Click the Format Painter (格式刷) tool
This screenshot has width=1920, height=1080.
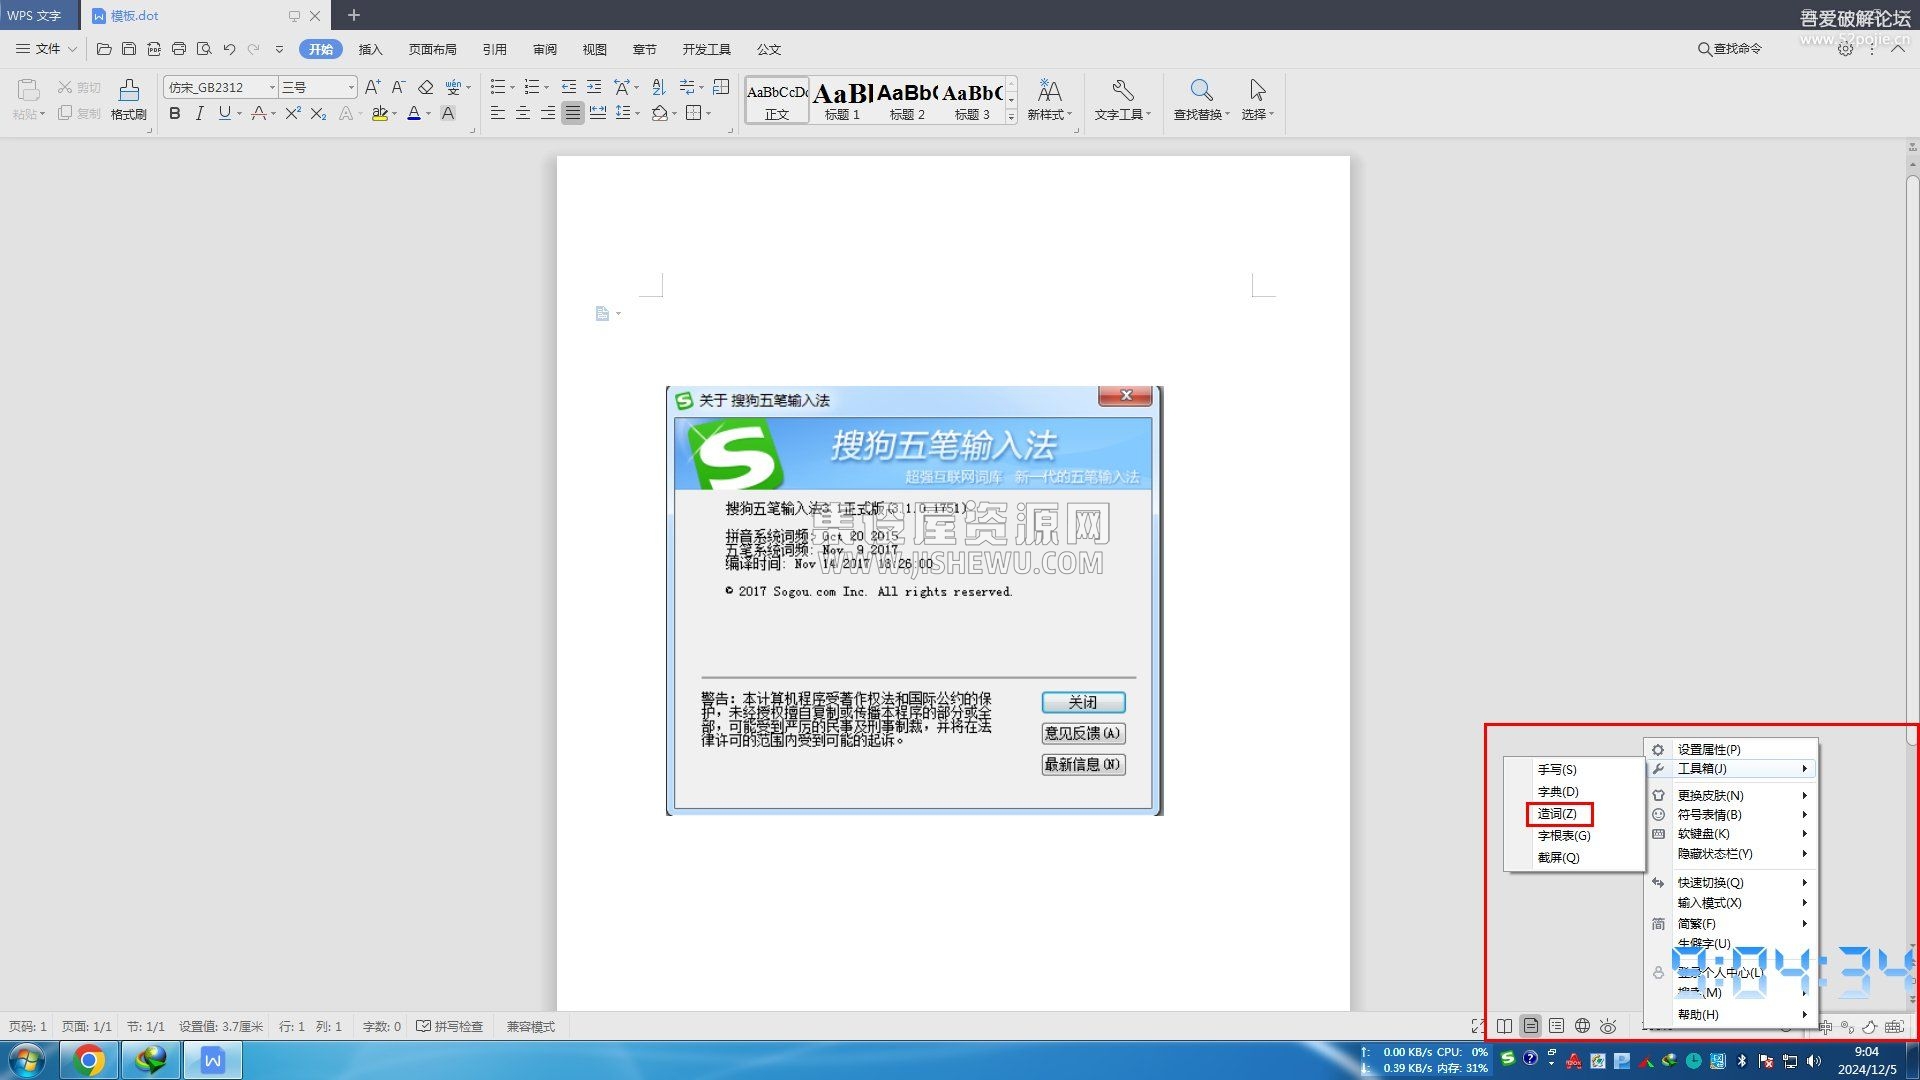[129, 99]
